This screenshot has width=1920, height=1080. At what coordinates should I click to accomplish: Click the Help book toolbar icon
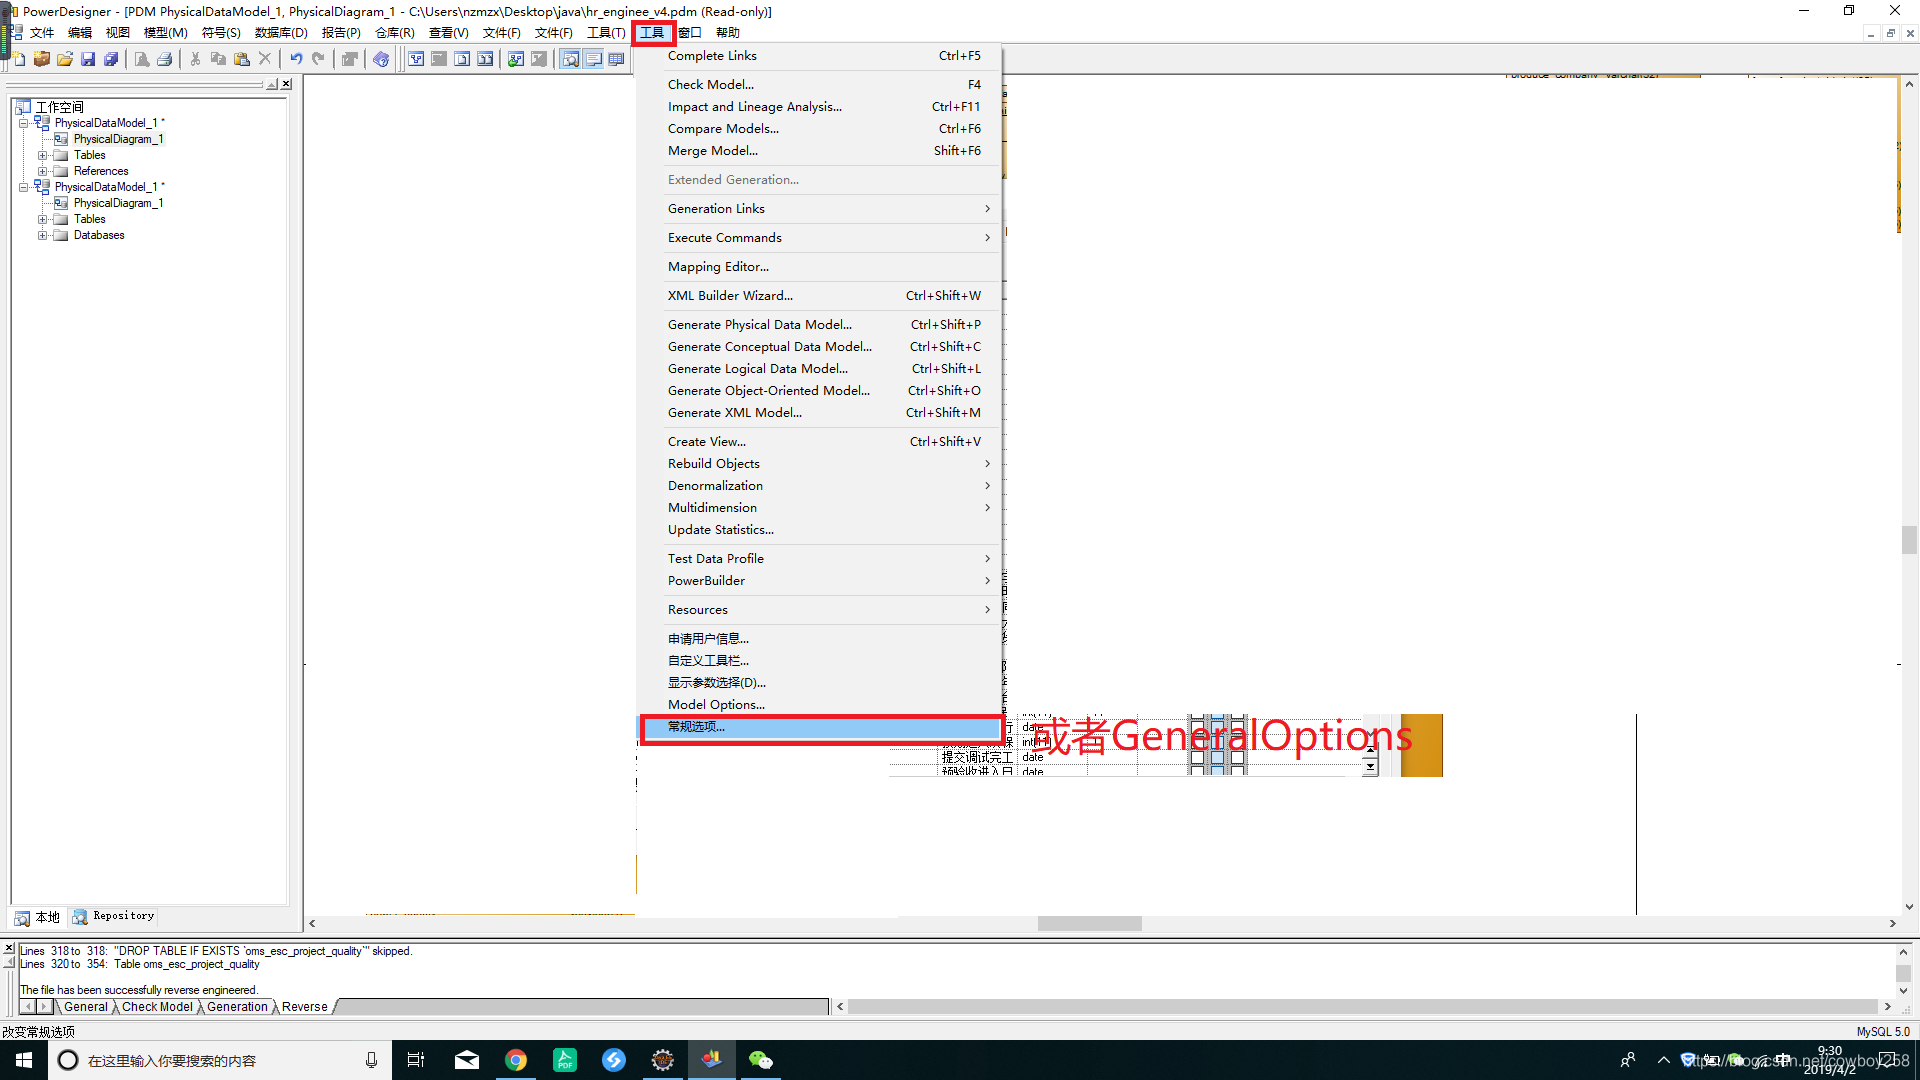point(381,59)
